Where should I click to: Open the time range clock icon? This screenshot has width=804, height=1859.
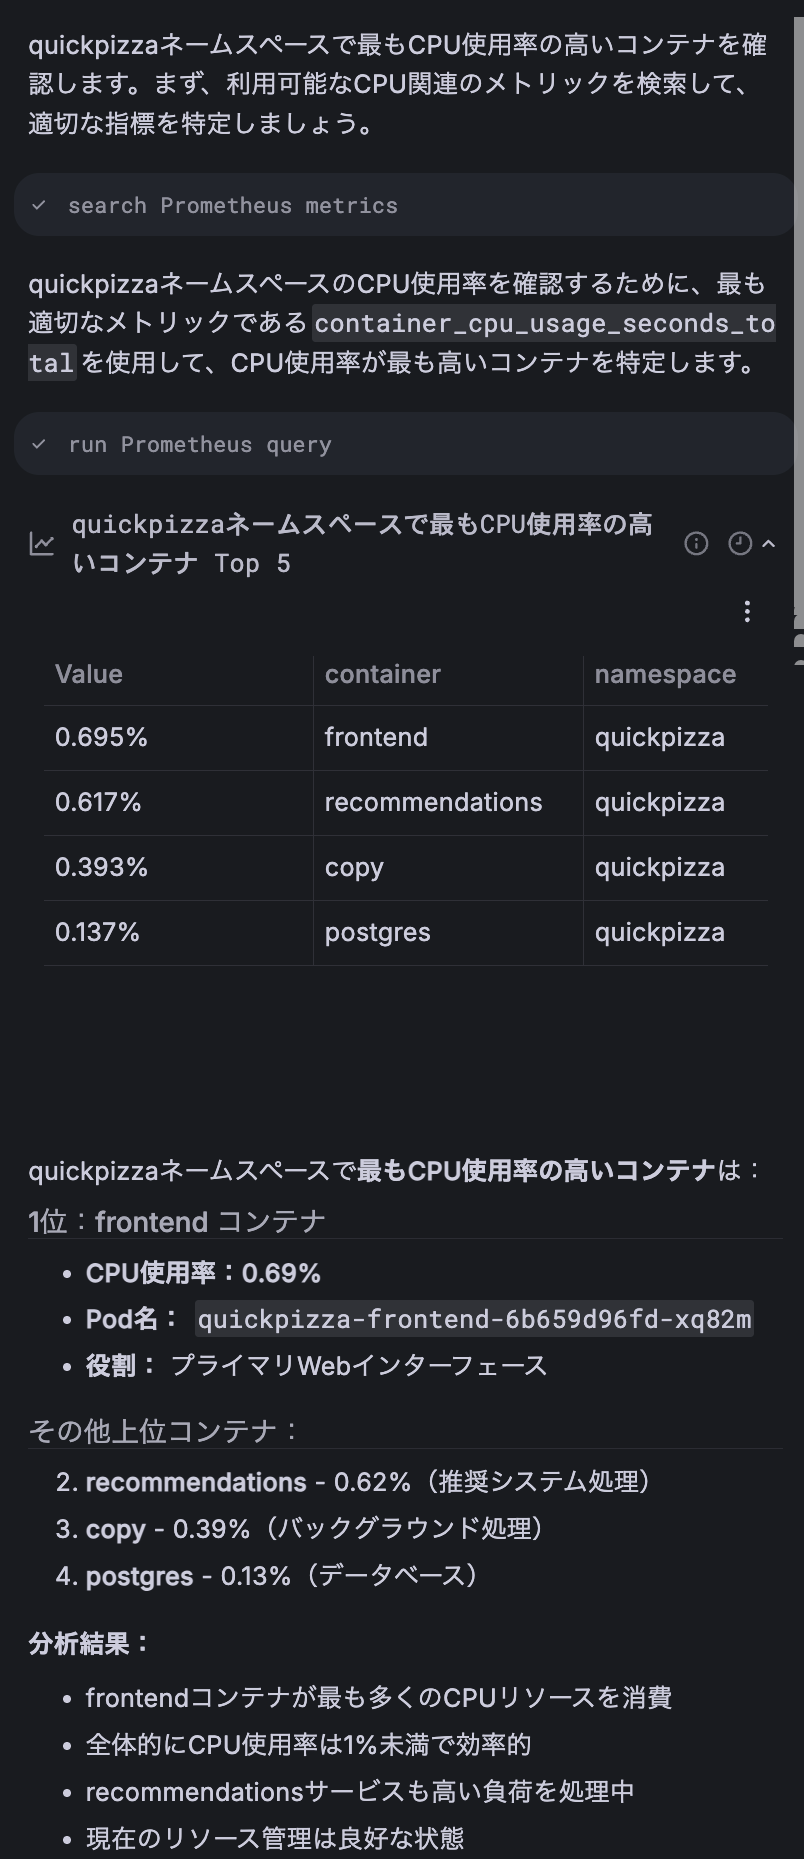click(740, 543)
